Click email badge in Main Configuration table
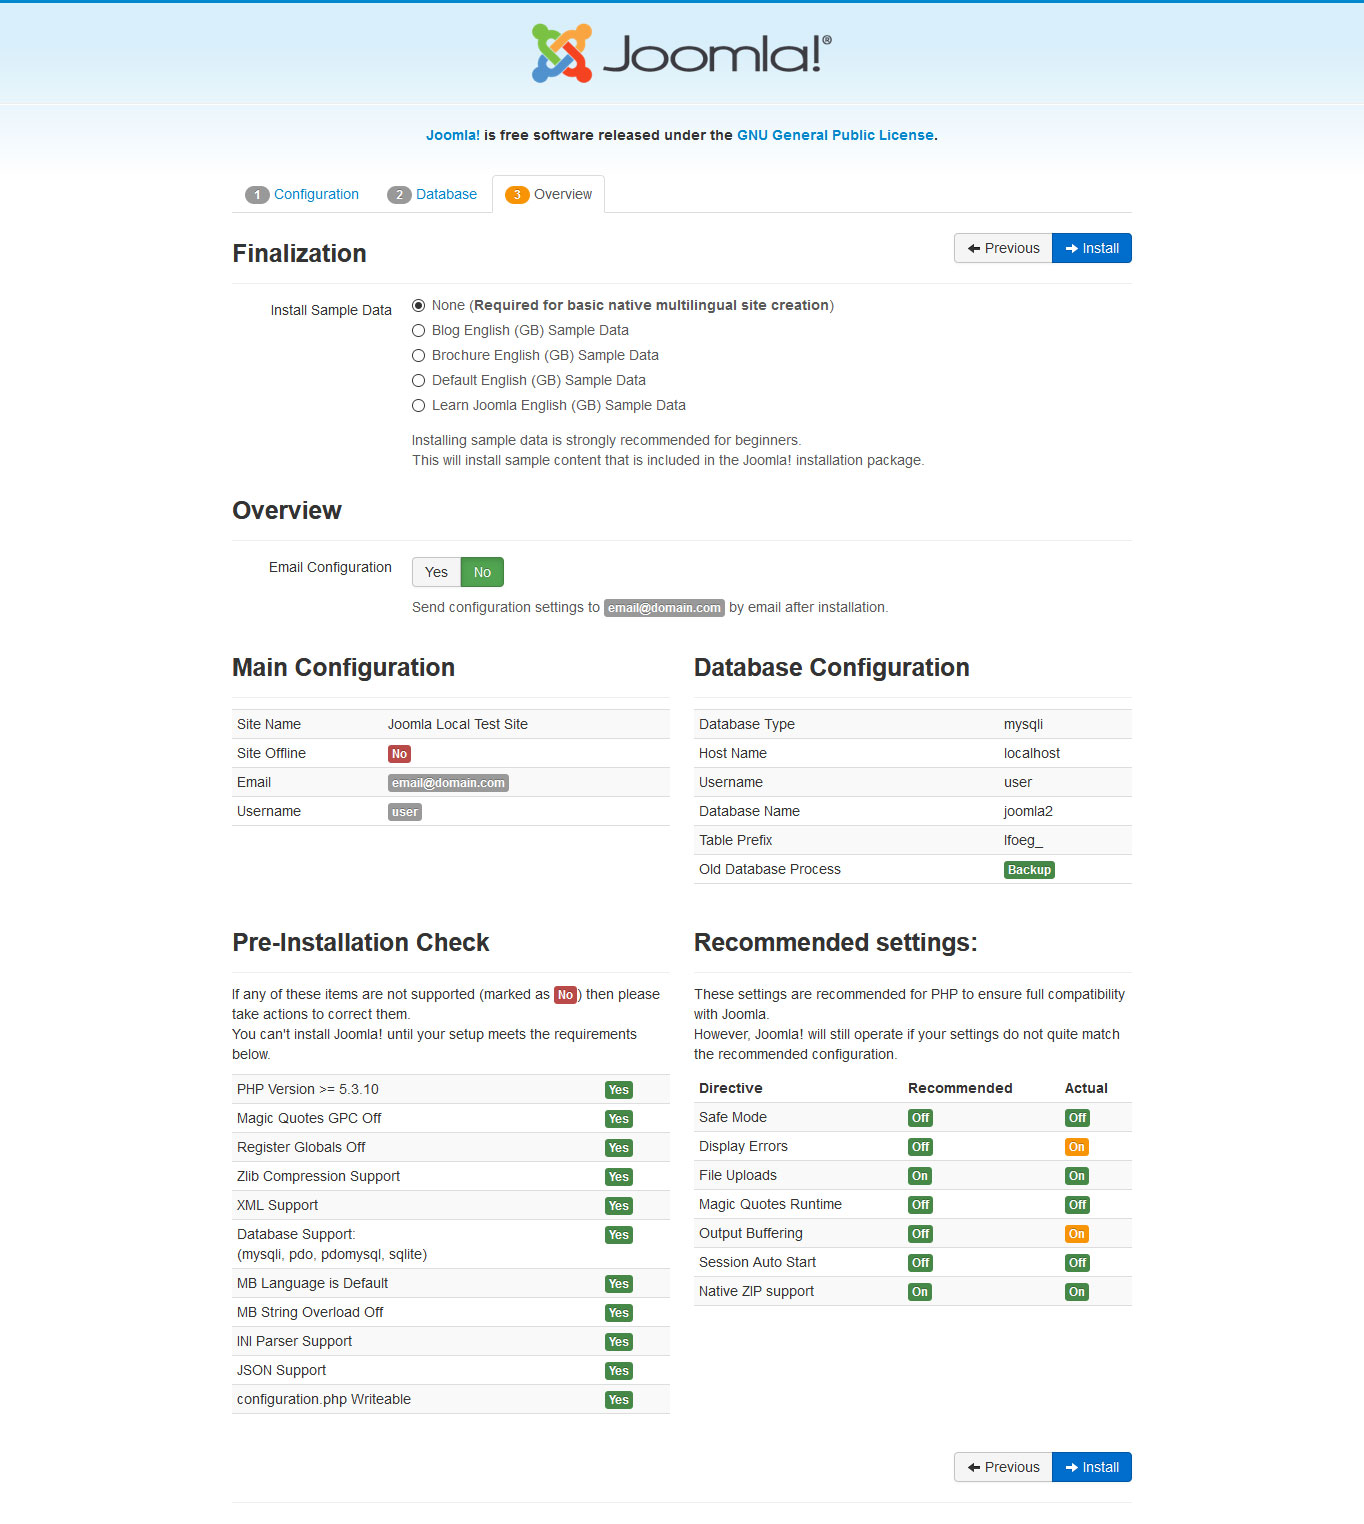This screenshot has height=1524, width=1364. click(x=448, y=783)
